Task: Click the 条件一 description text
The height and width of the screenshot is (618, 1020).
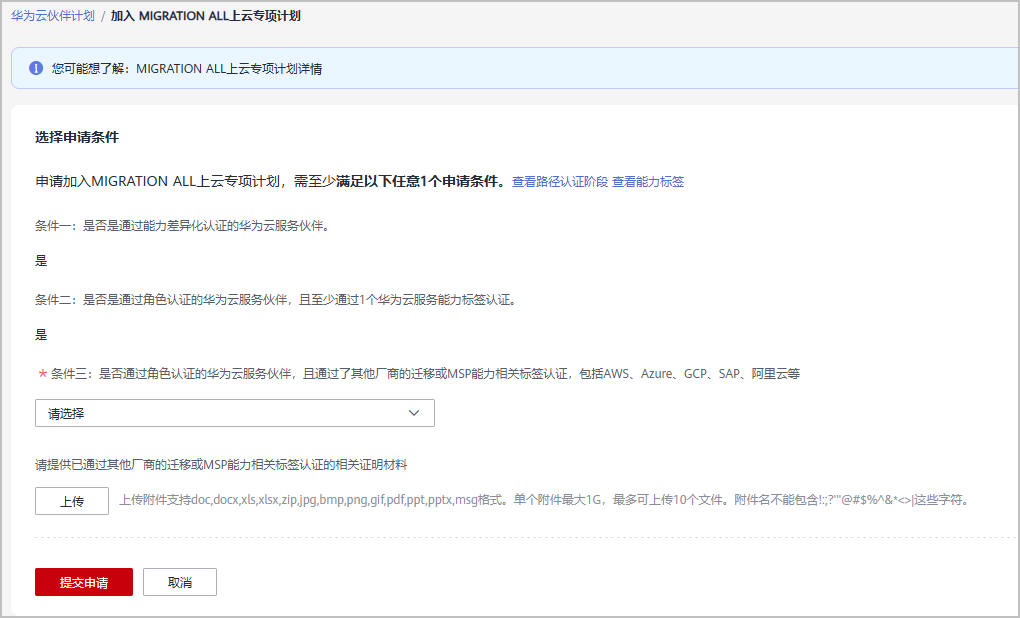Action: (x=182, y=225)
